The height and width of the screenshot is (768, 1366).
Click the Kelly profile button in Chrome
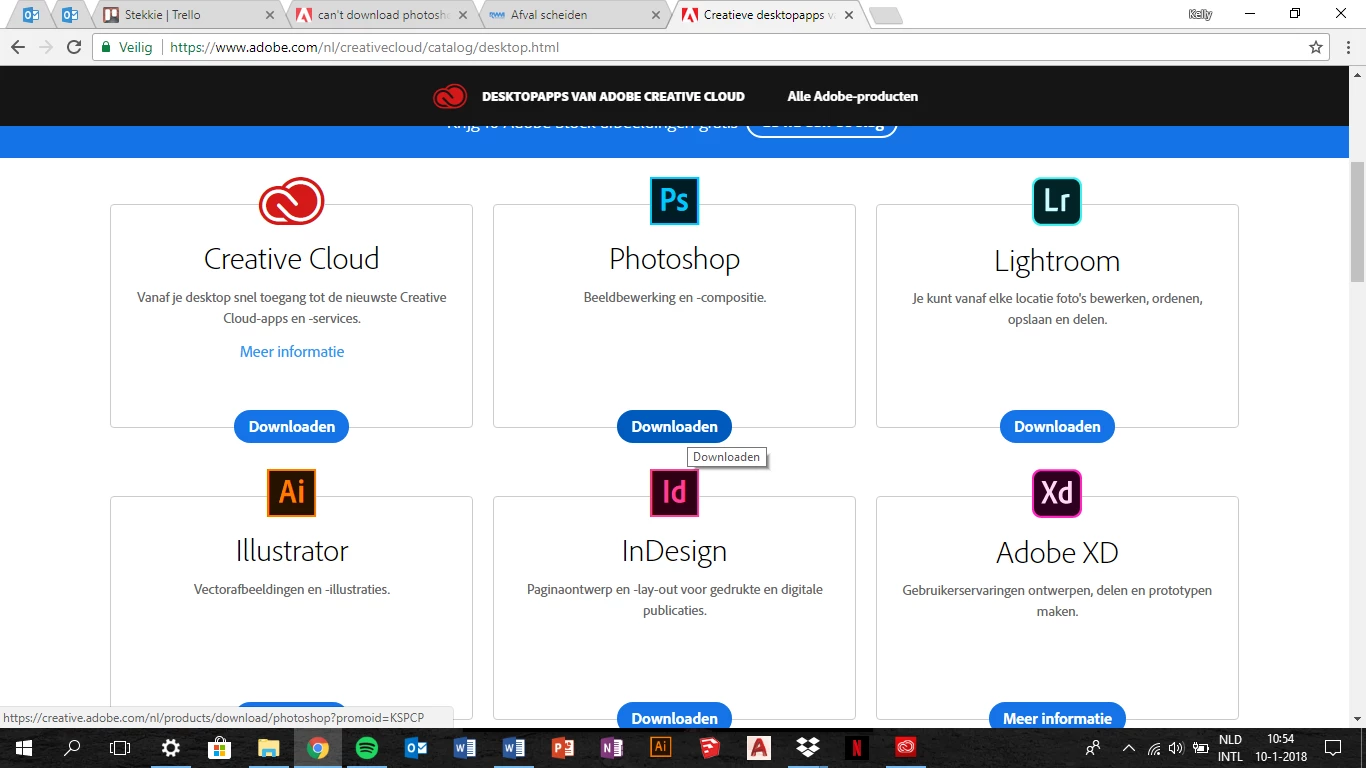[x=1200, y=14]
